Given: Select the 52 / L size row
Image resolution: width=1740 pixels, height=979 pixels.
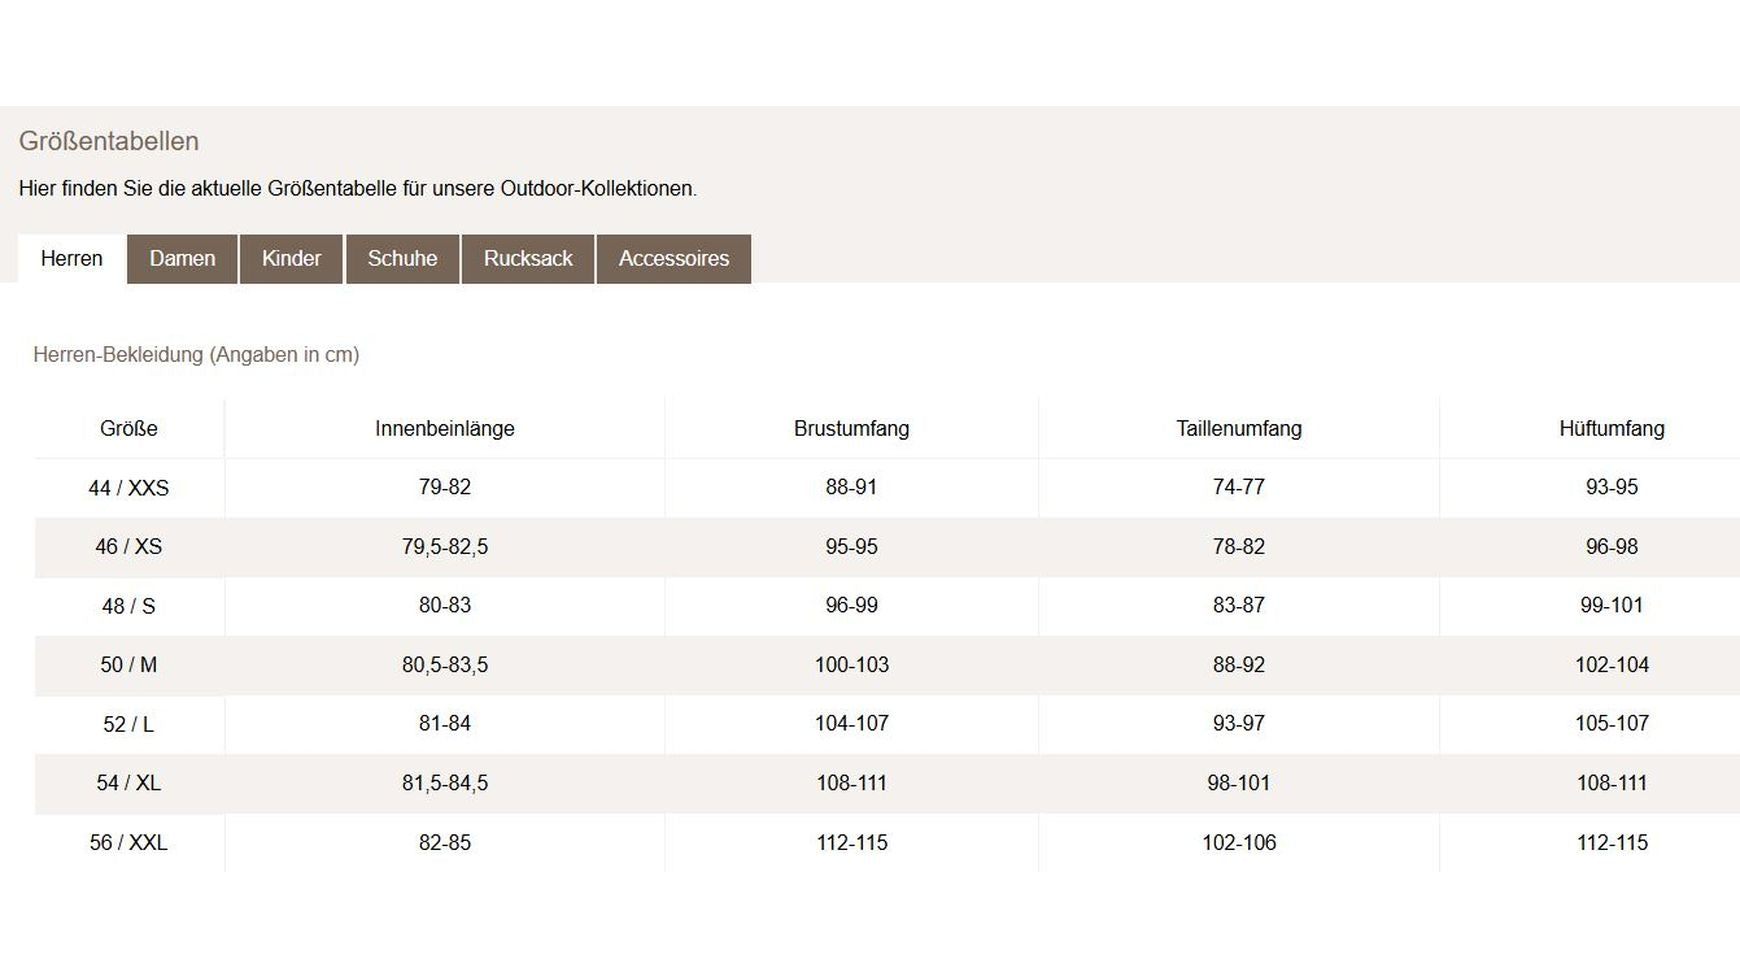Looking at the screenshot, I should tap(129, 724).
